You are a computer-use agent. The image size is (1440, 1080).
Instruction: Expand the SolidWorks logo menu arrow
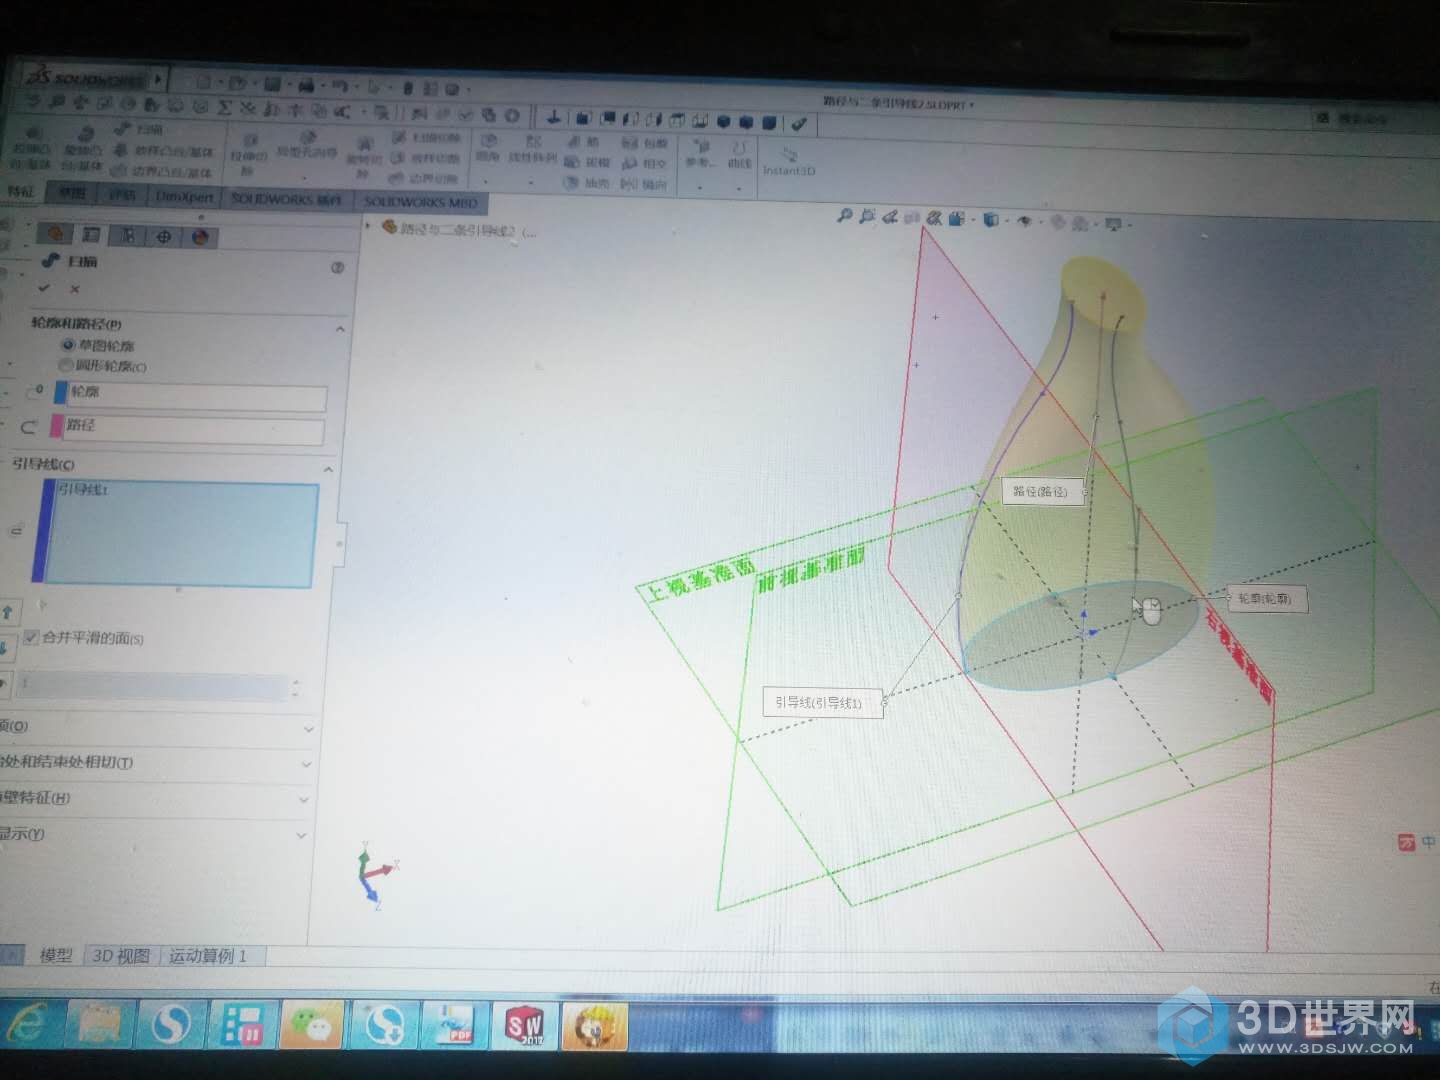click(x=159, y=78)
